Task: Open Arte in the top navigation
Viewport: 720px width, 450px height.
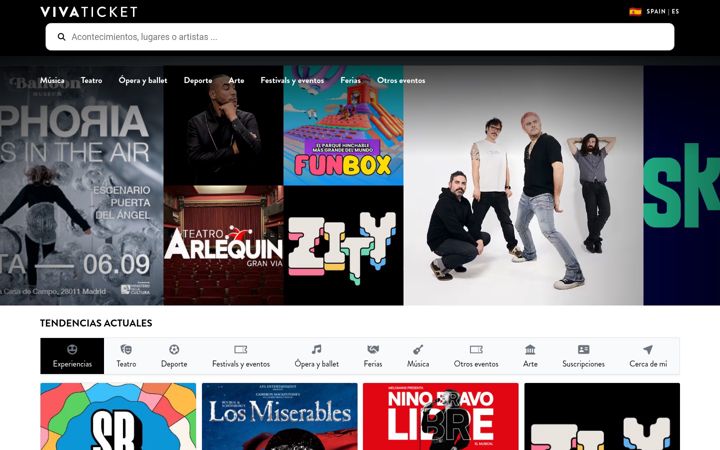Action: [x=236, y=80]
